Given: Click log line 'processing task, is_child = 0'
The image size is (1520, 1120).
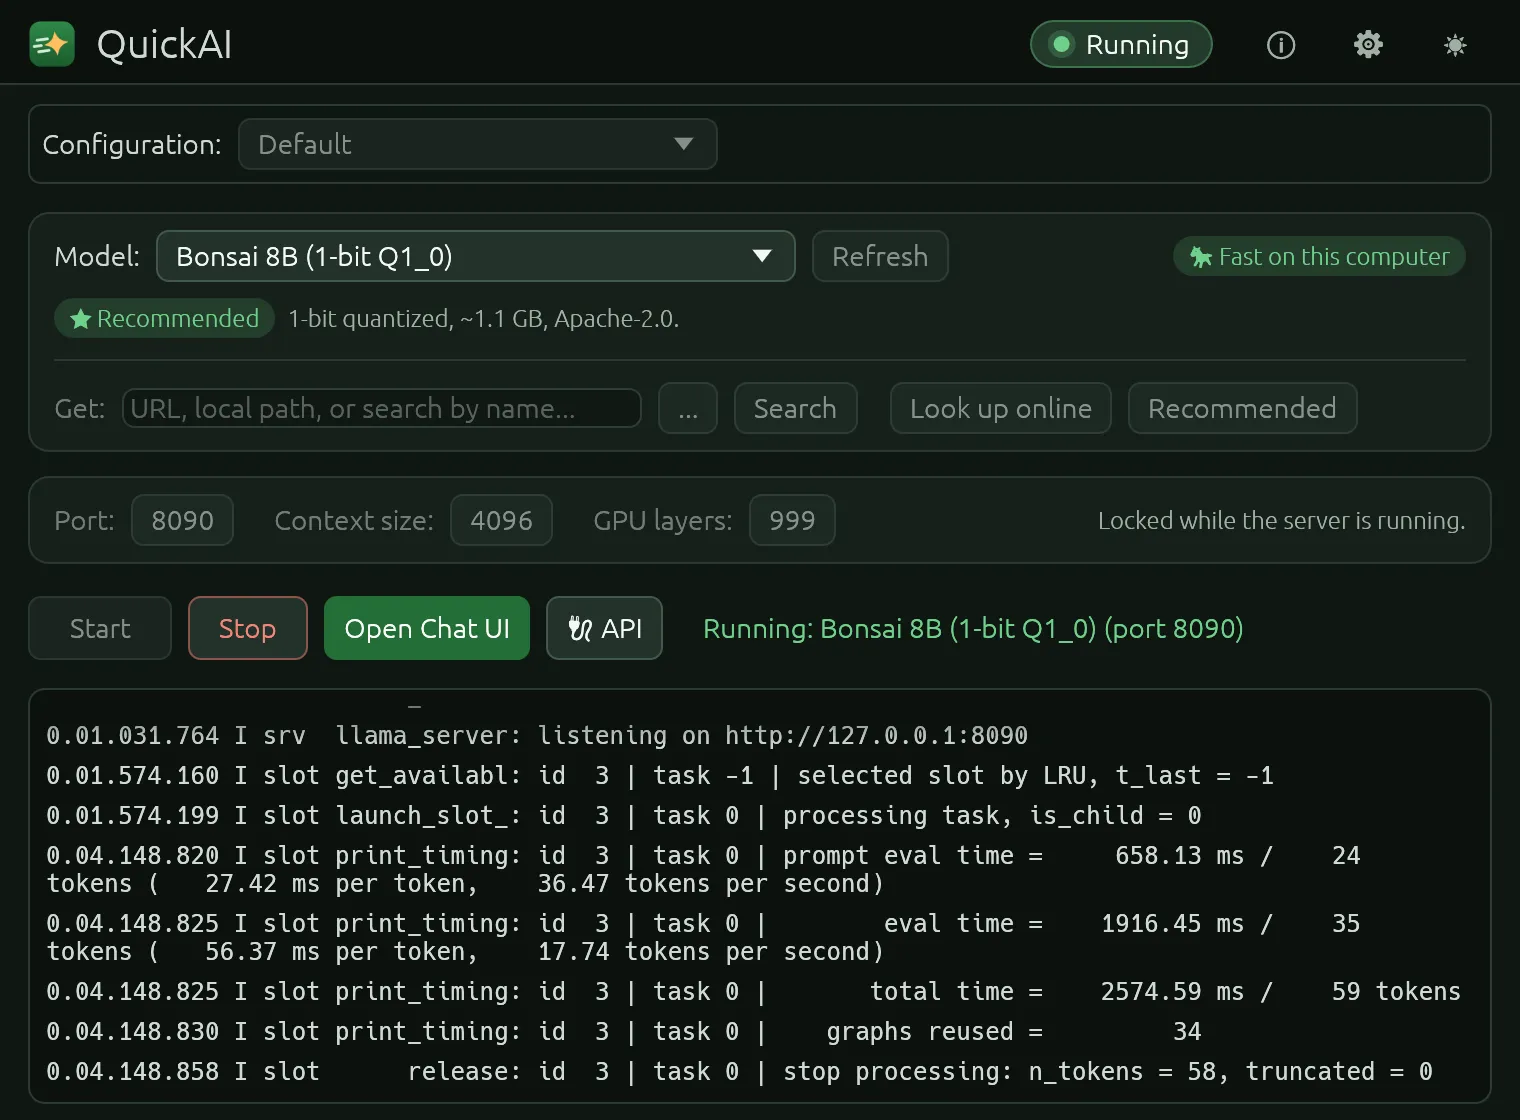Looking at the screenshot, I should click(x=624, y=816).
